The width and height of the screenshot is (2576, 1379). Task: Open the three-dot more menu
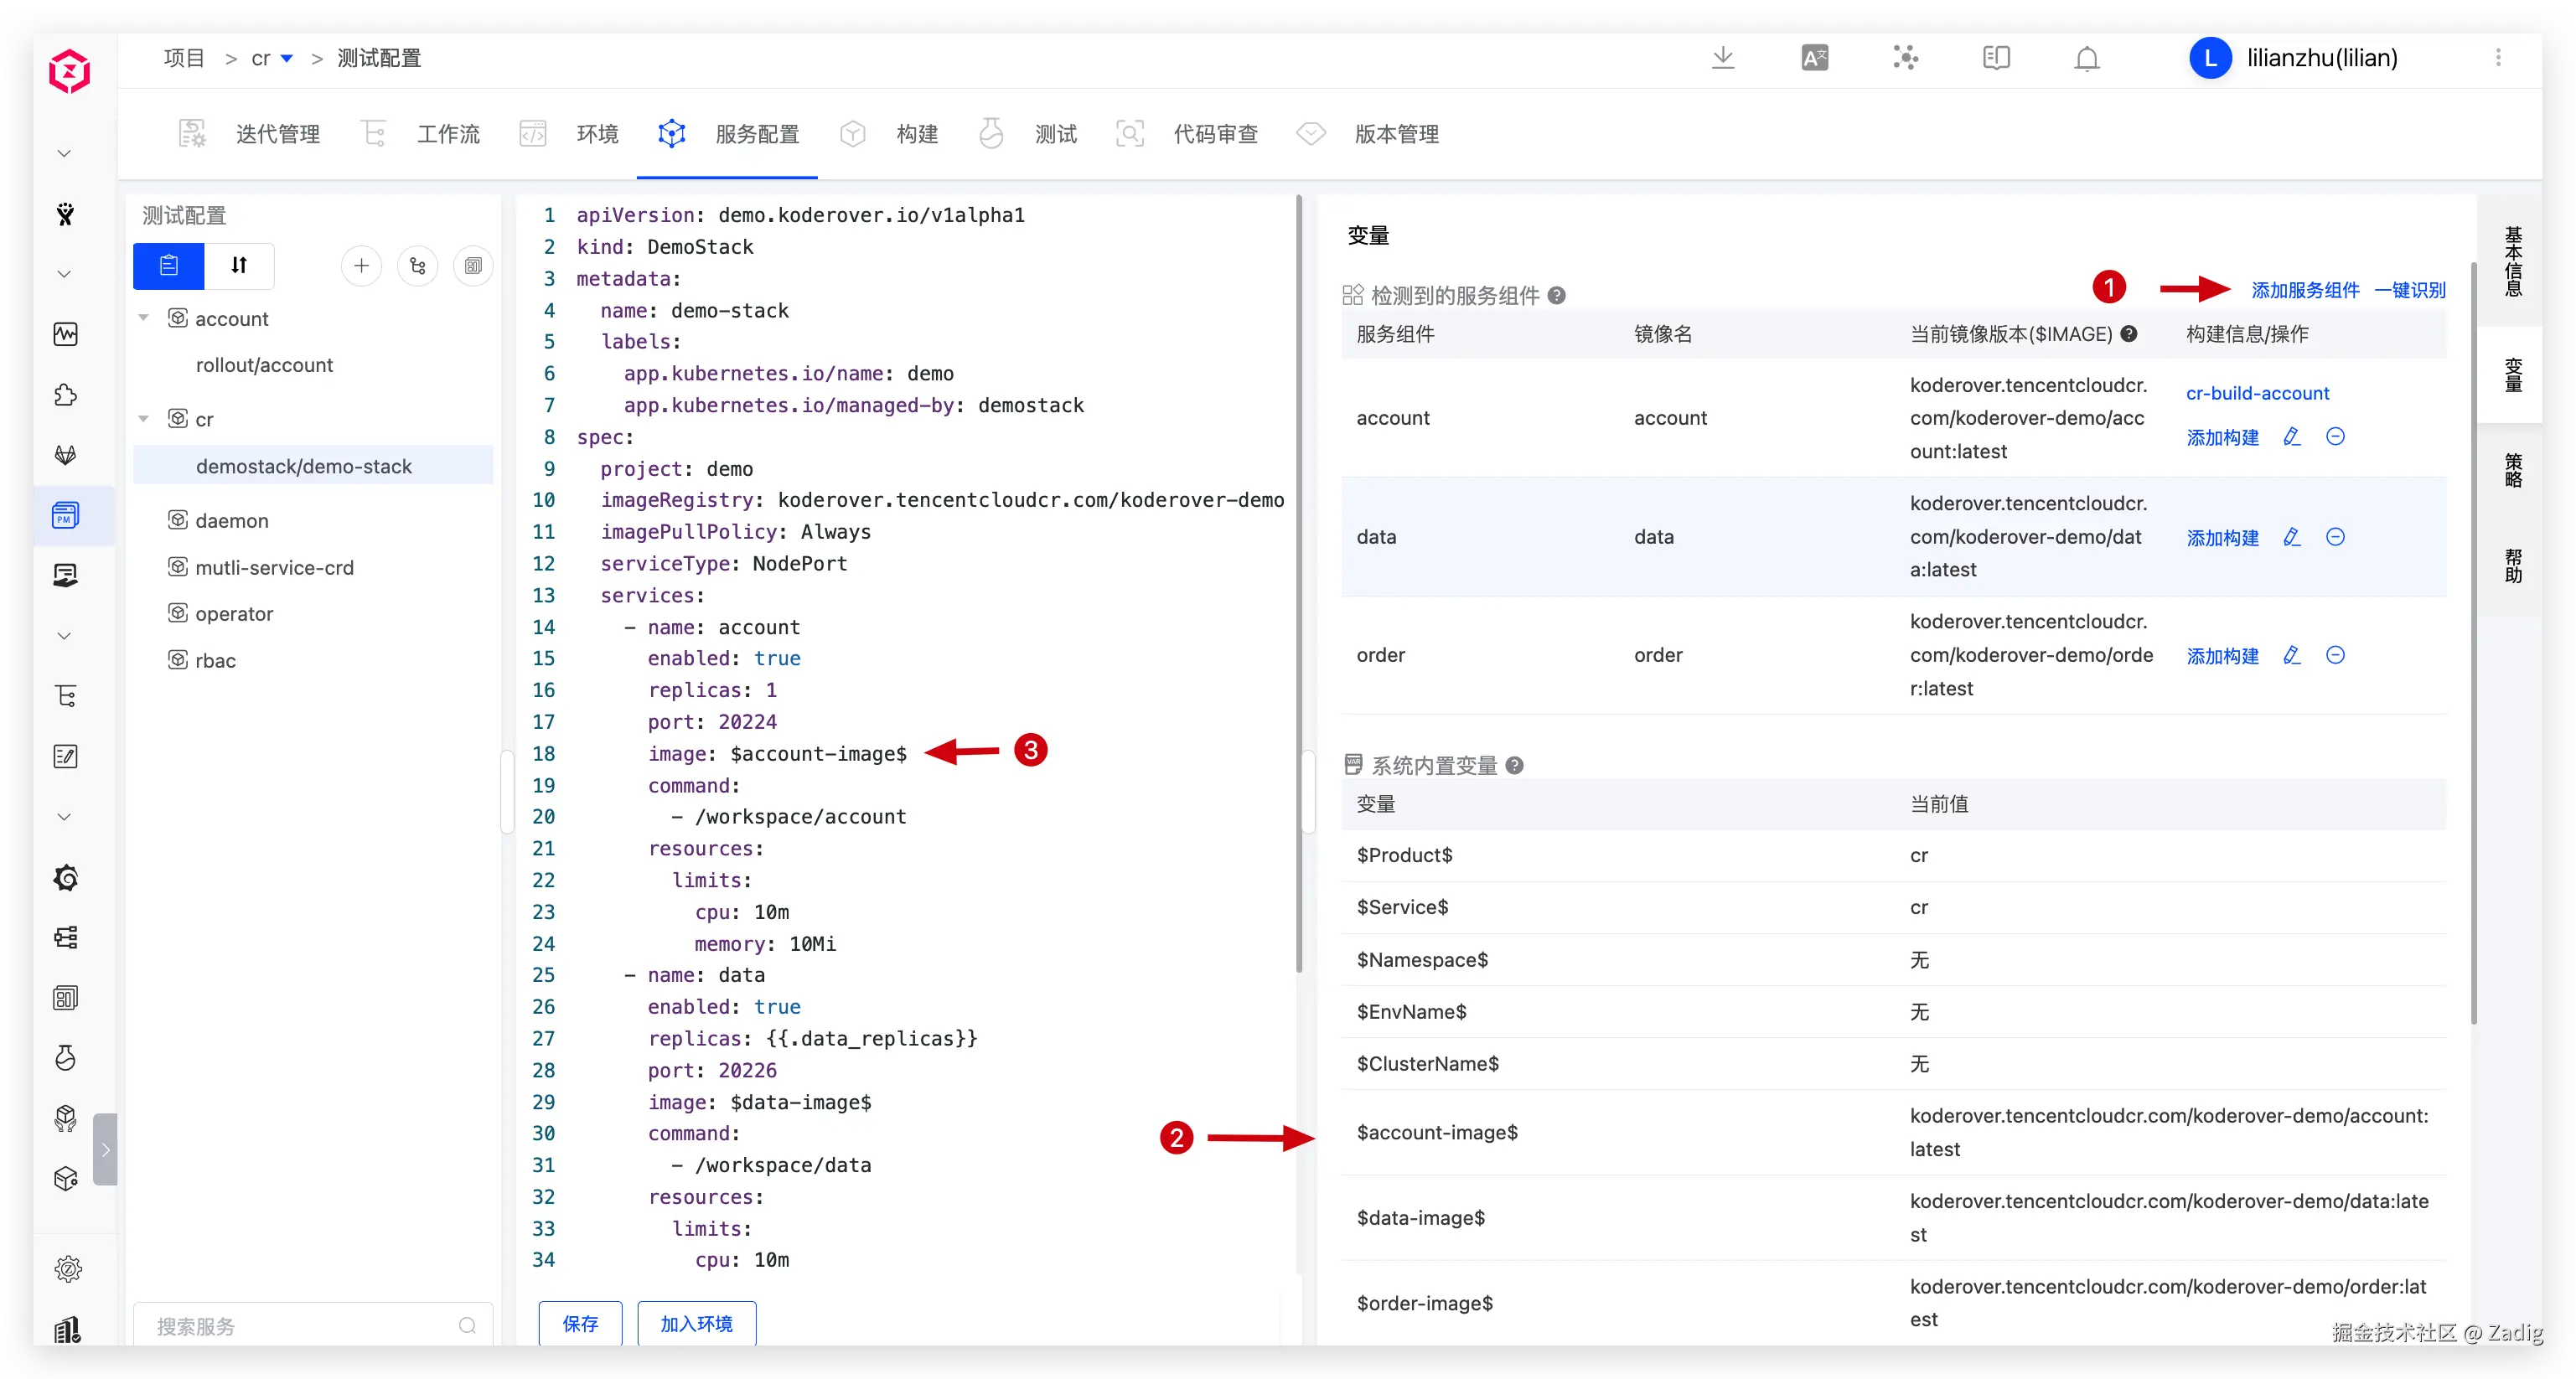click(x=2498, y=58)
